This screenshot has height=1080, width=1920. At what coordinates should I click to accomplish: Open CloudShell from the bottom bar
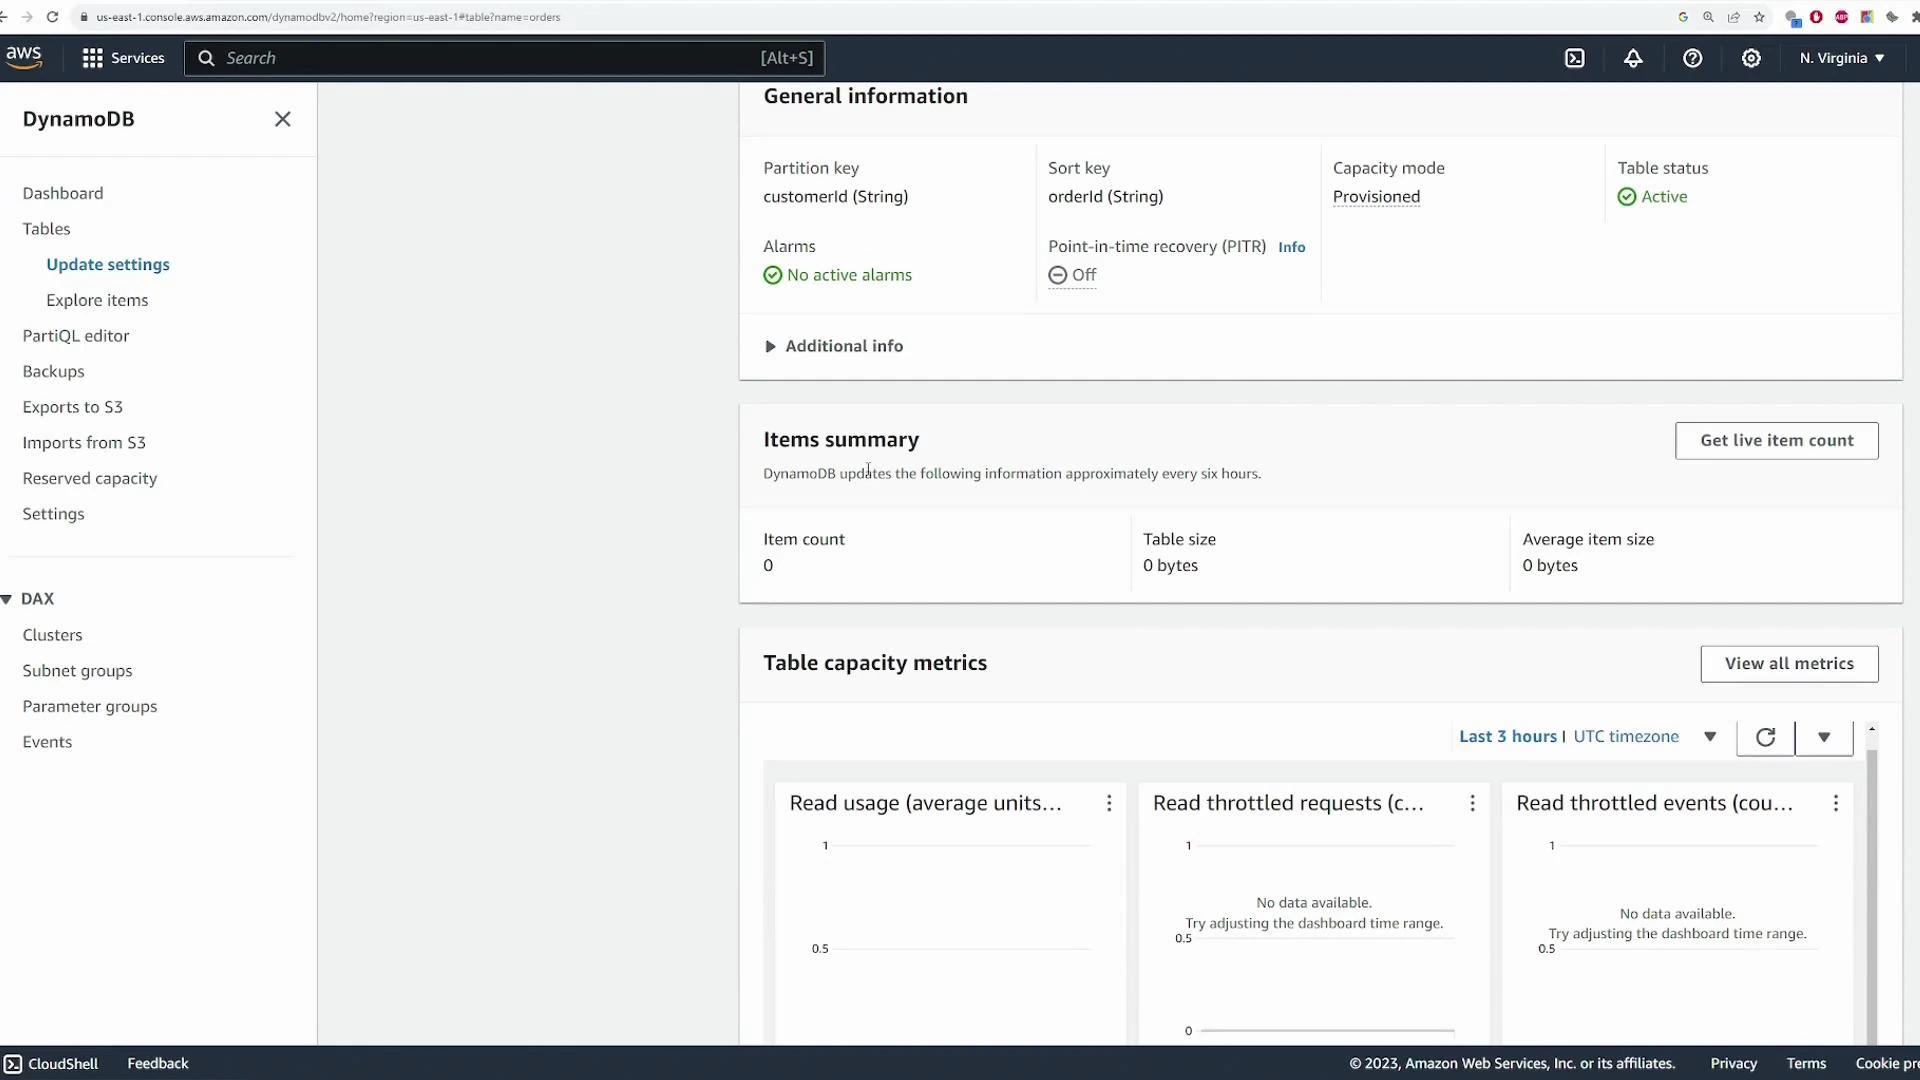(x=51, y=1063)
